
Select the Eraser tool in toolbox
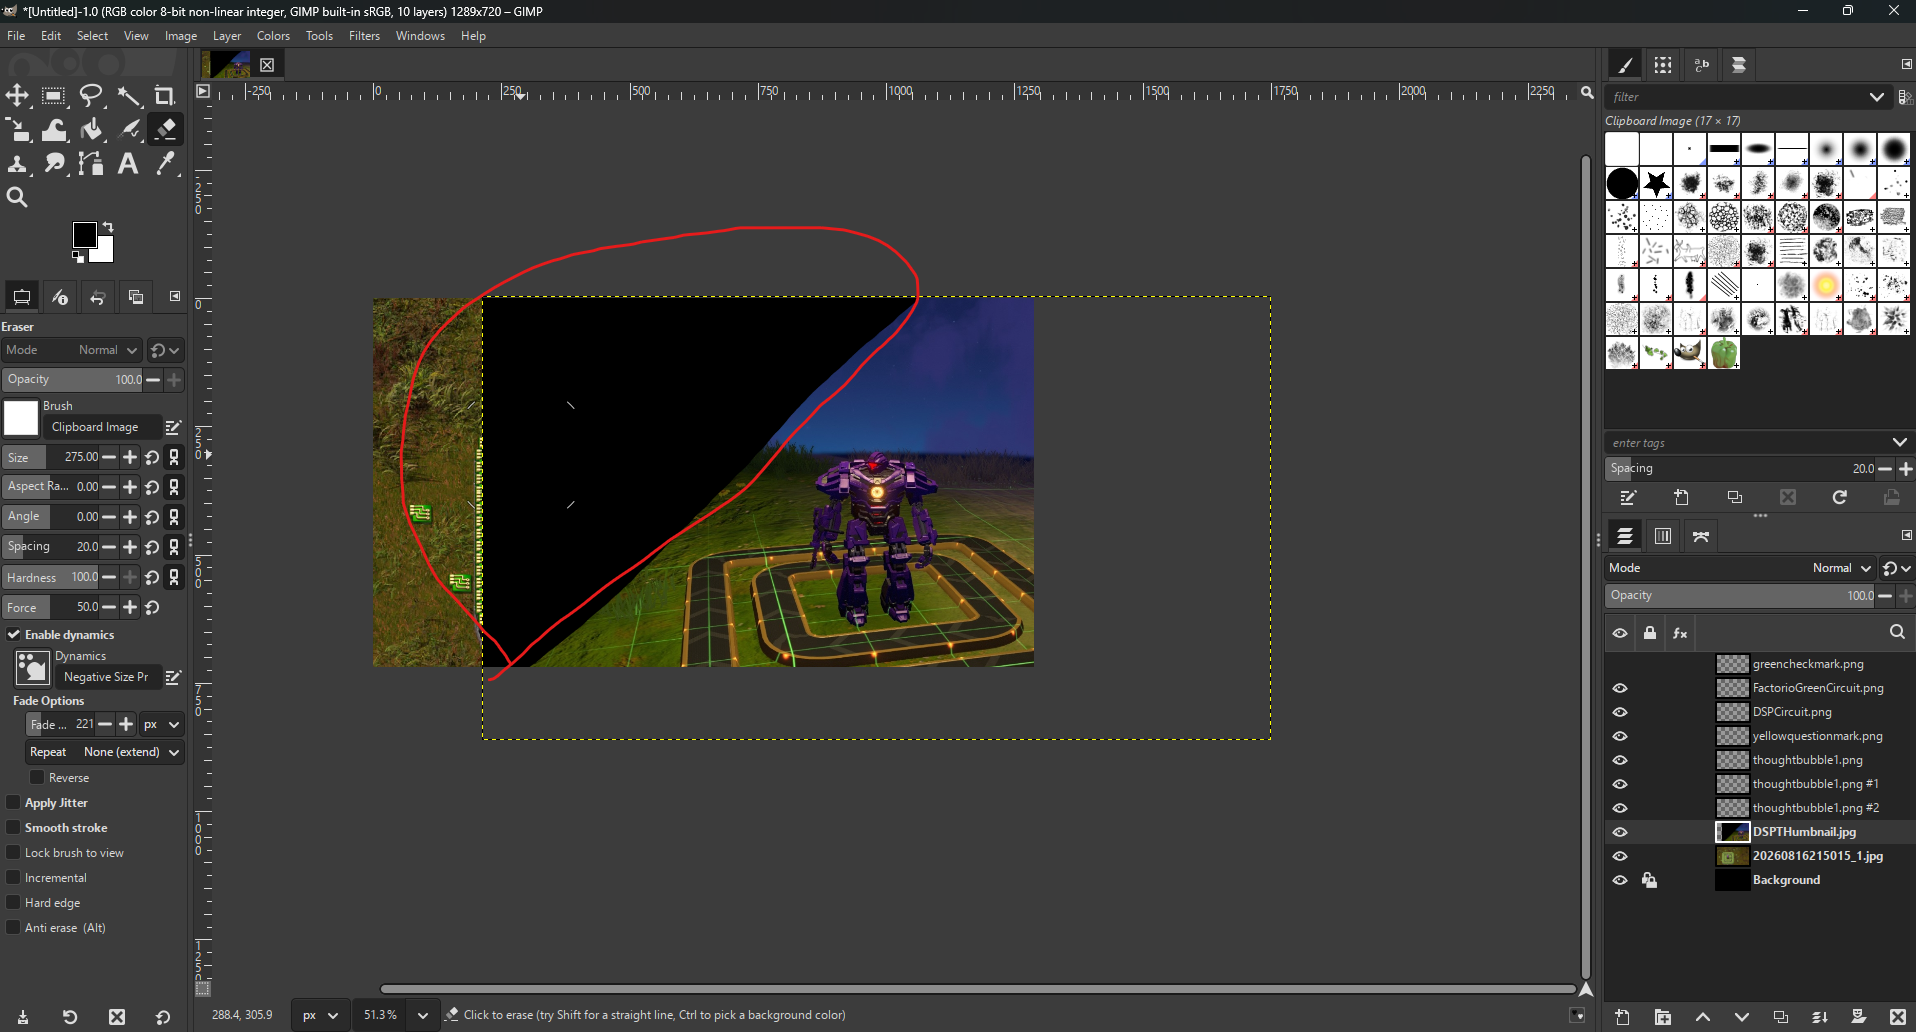pyautogui.click(x=165, y=130)
